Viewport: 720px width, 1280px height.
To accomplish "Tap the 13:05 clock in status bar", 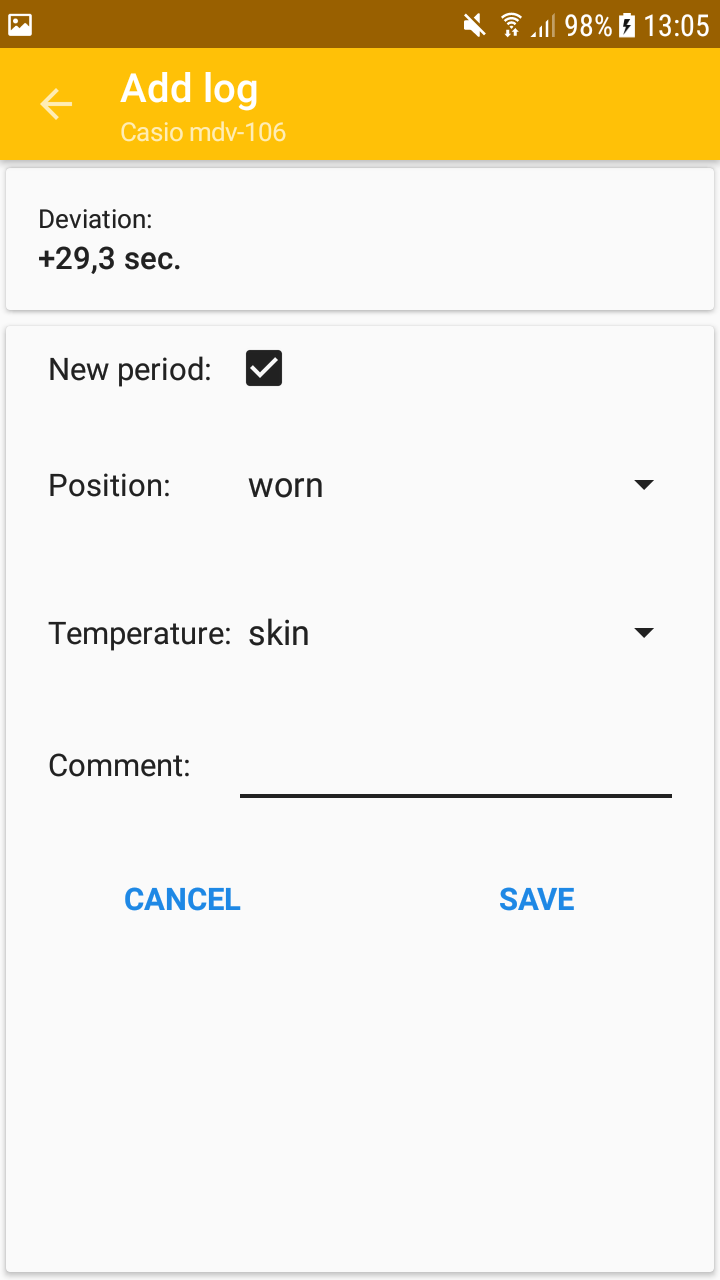I will pyautogui.click(x=676, y=25).
